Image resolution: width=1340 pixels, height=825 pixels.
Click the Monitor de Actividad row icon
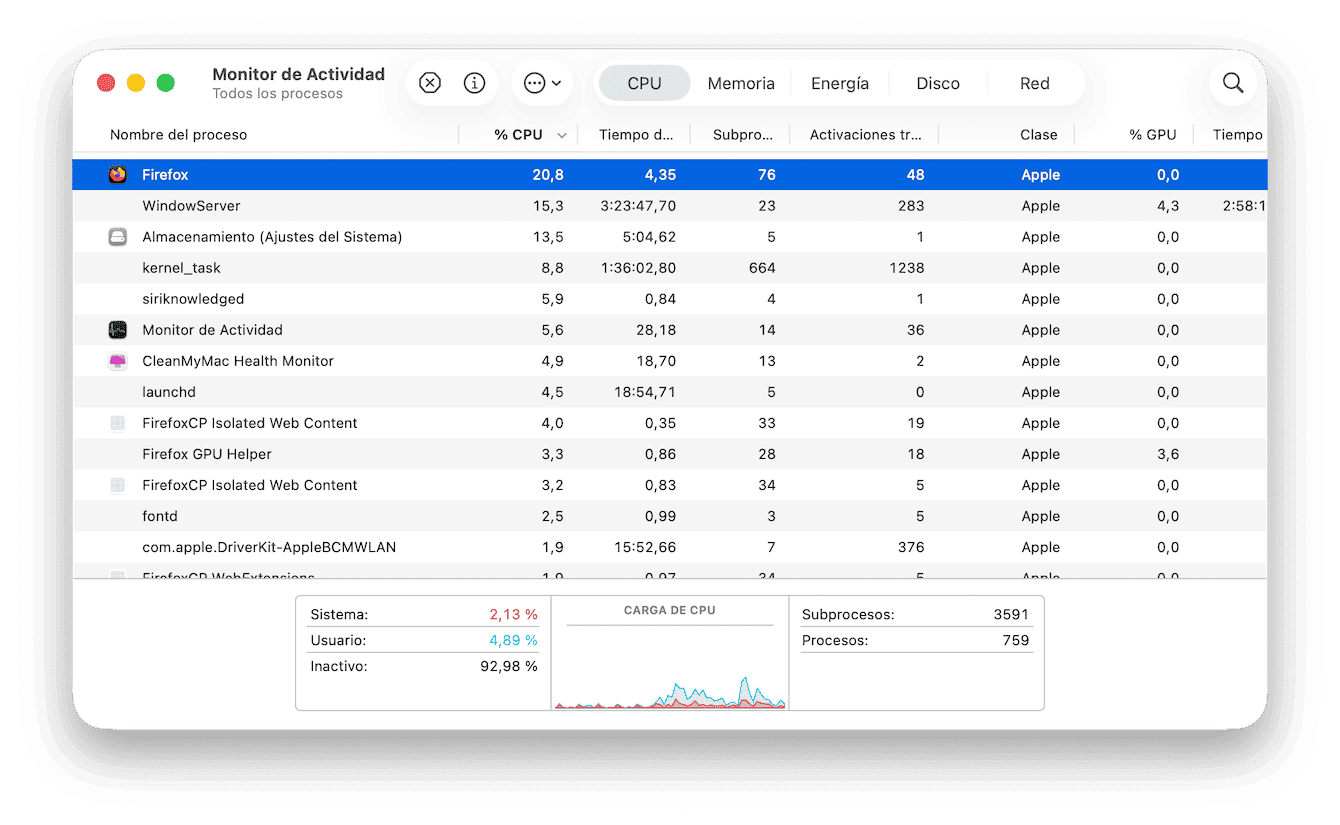[x=118, y=330]
